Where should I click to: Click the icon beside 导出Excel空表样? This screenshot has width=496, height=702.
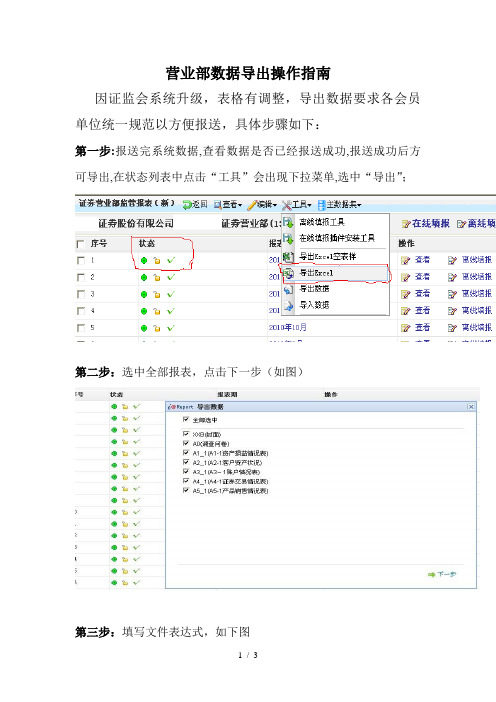(289, 257)
